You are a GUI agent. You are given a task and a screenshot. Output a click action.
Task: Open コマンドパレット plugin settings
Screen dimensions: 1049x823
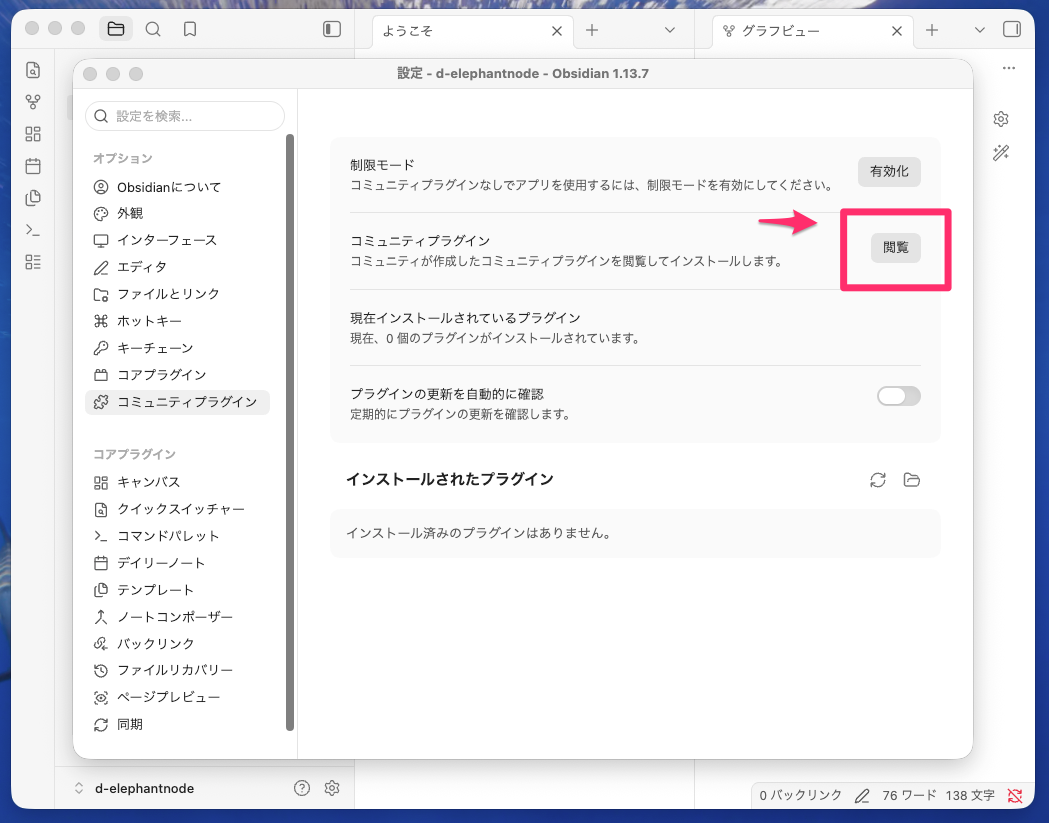[x=177, y=536]
